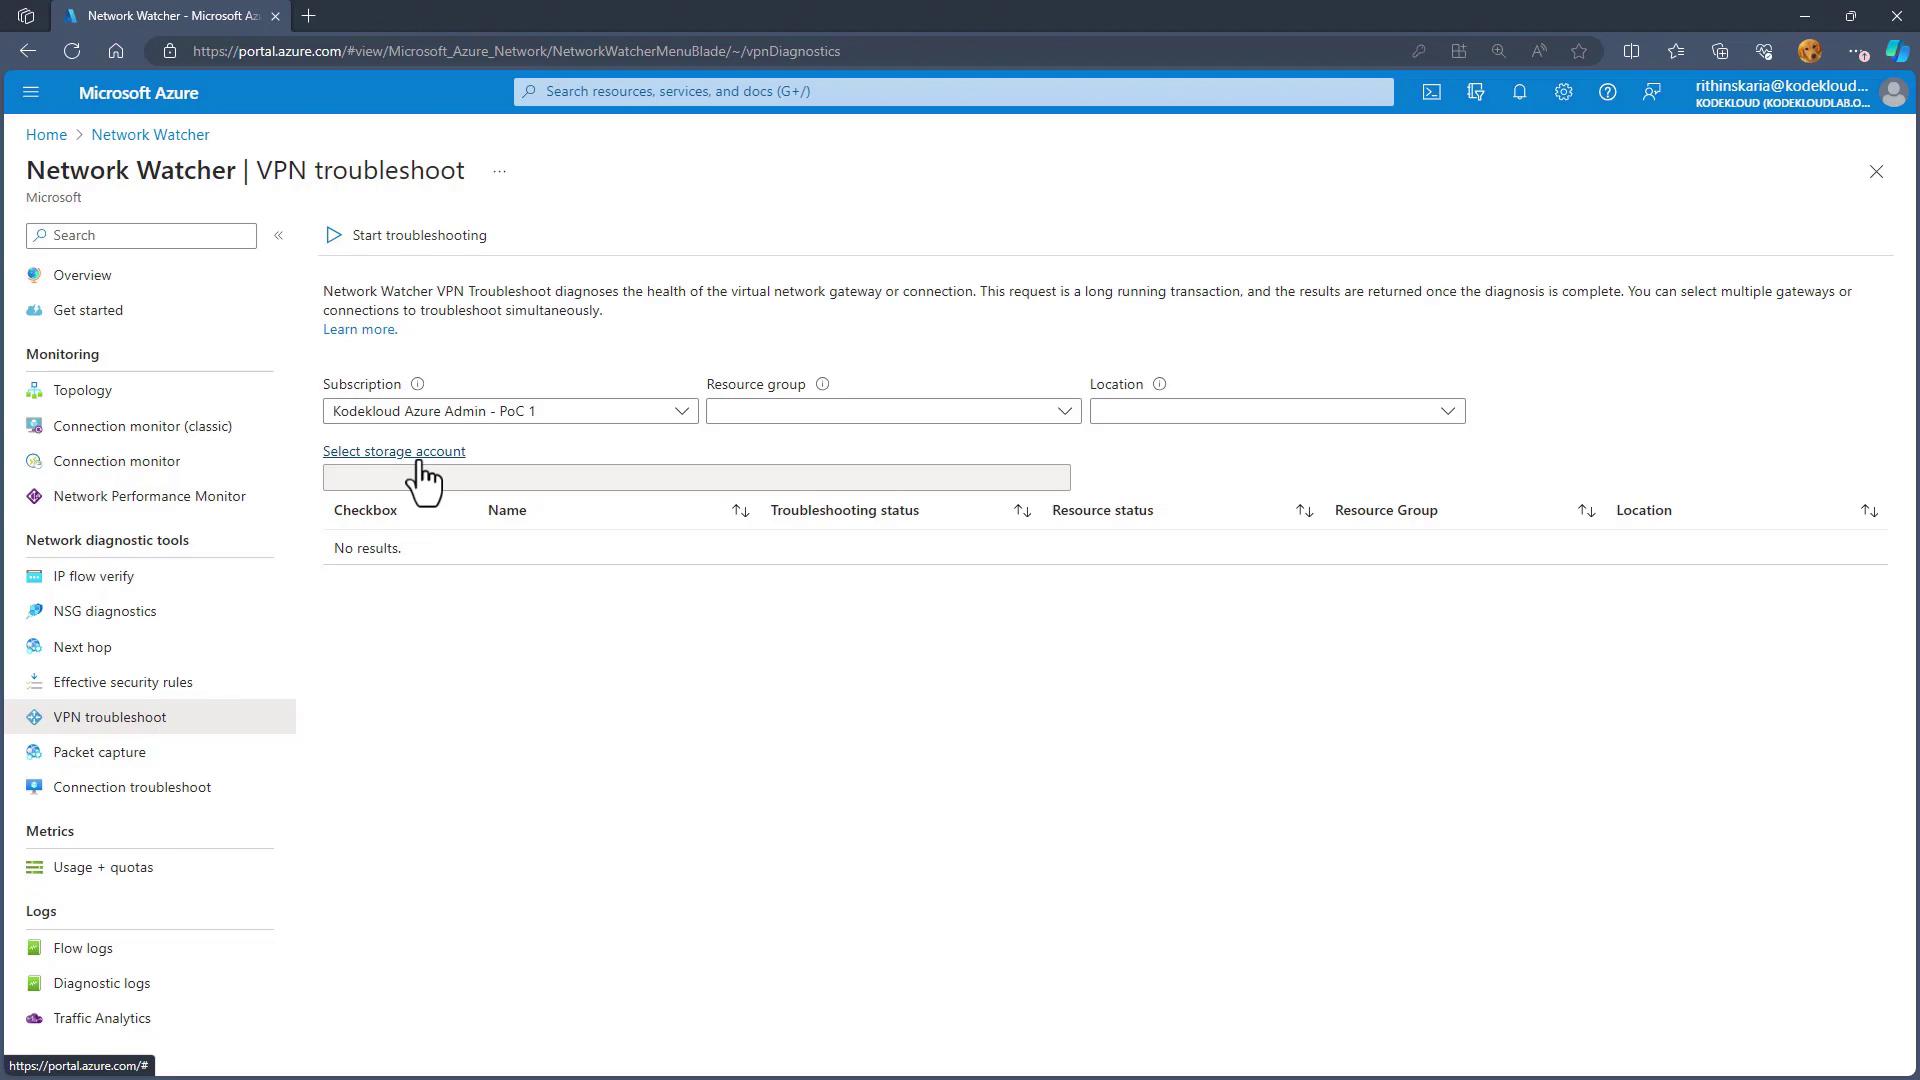Click Subscription info icon

pyautogui.click(x=417, y=384)
